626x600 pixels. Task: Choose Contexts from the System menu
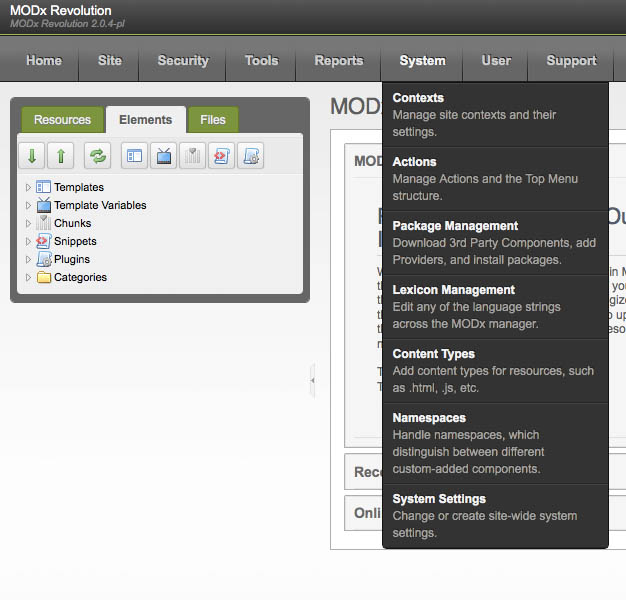point(495,115)
